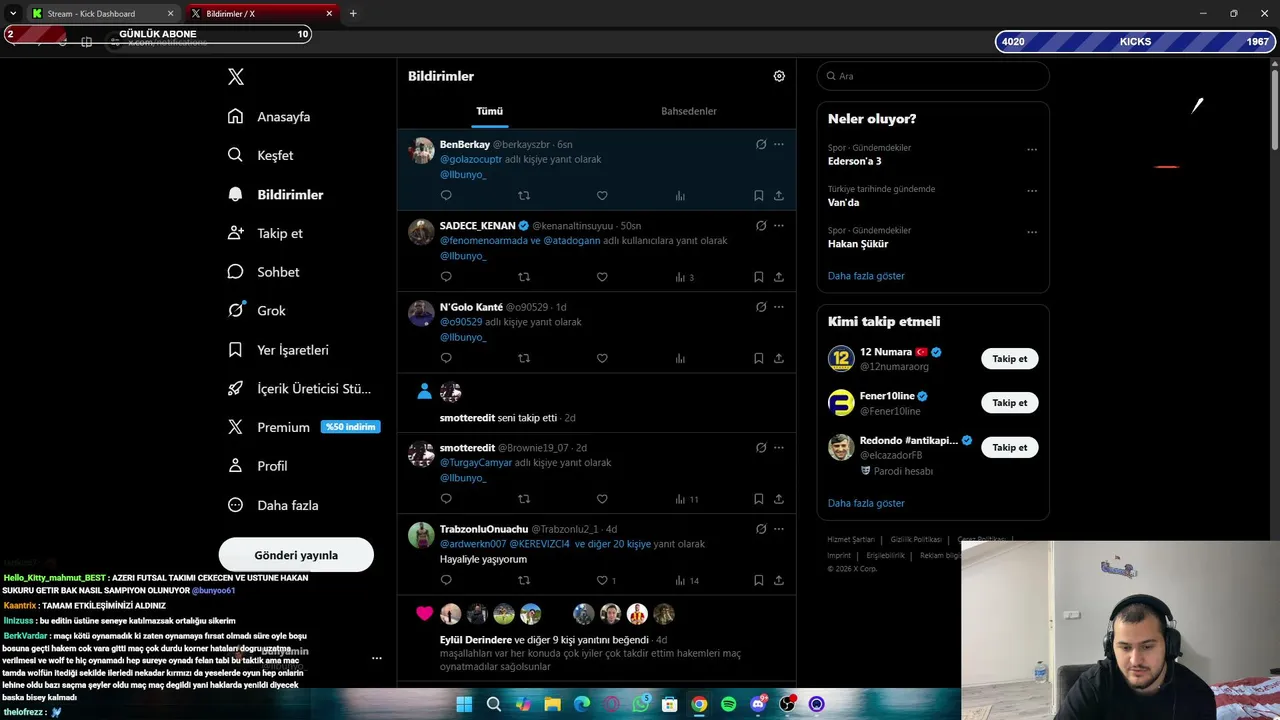Open Takip et sidebar item
The image size is (1280, 720).
click(265, 233)
